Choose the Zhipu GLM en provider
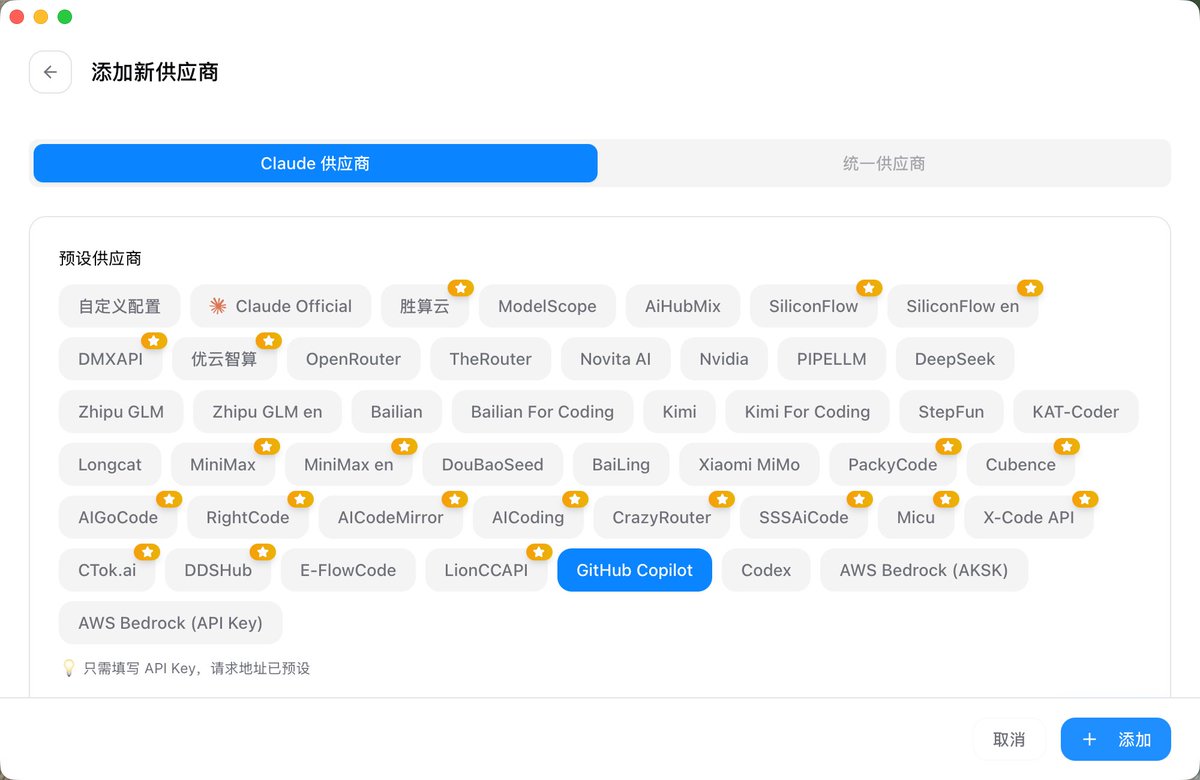Screen dimensions: 1200x780 267,411
